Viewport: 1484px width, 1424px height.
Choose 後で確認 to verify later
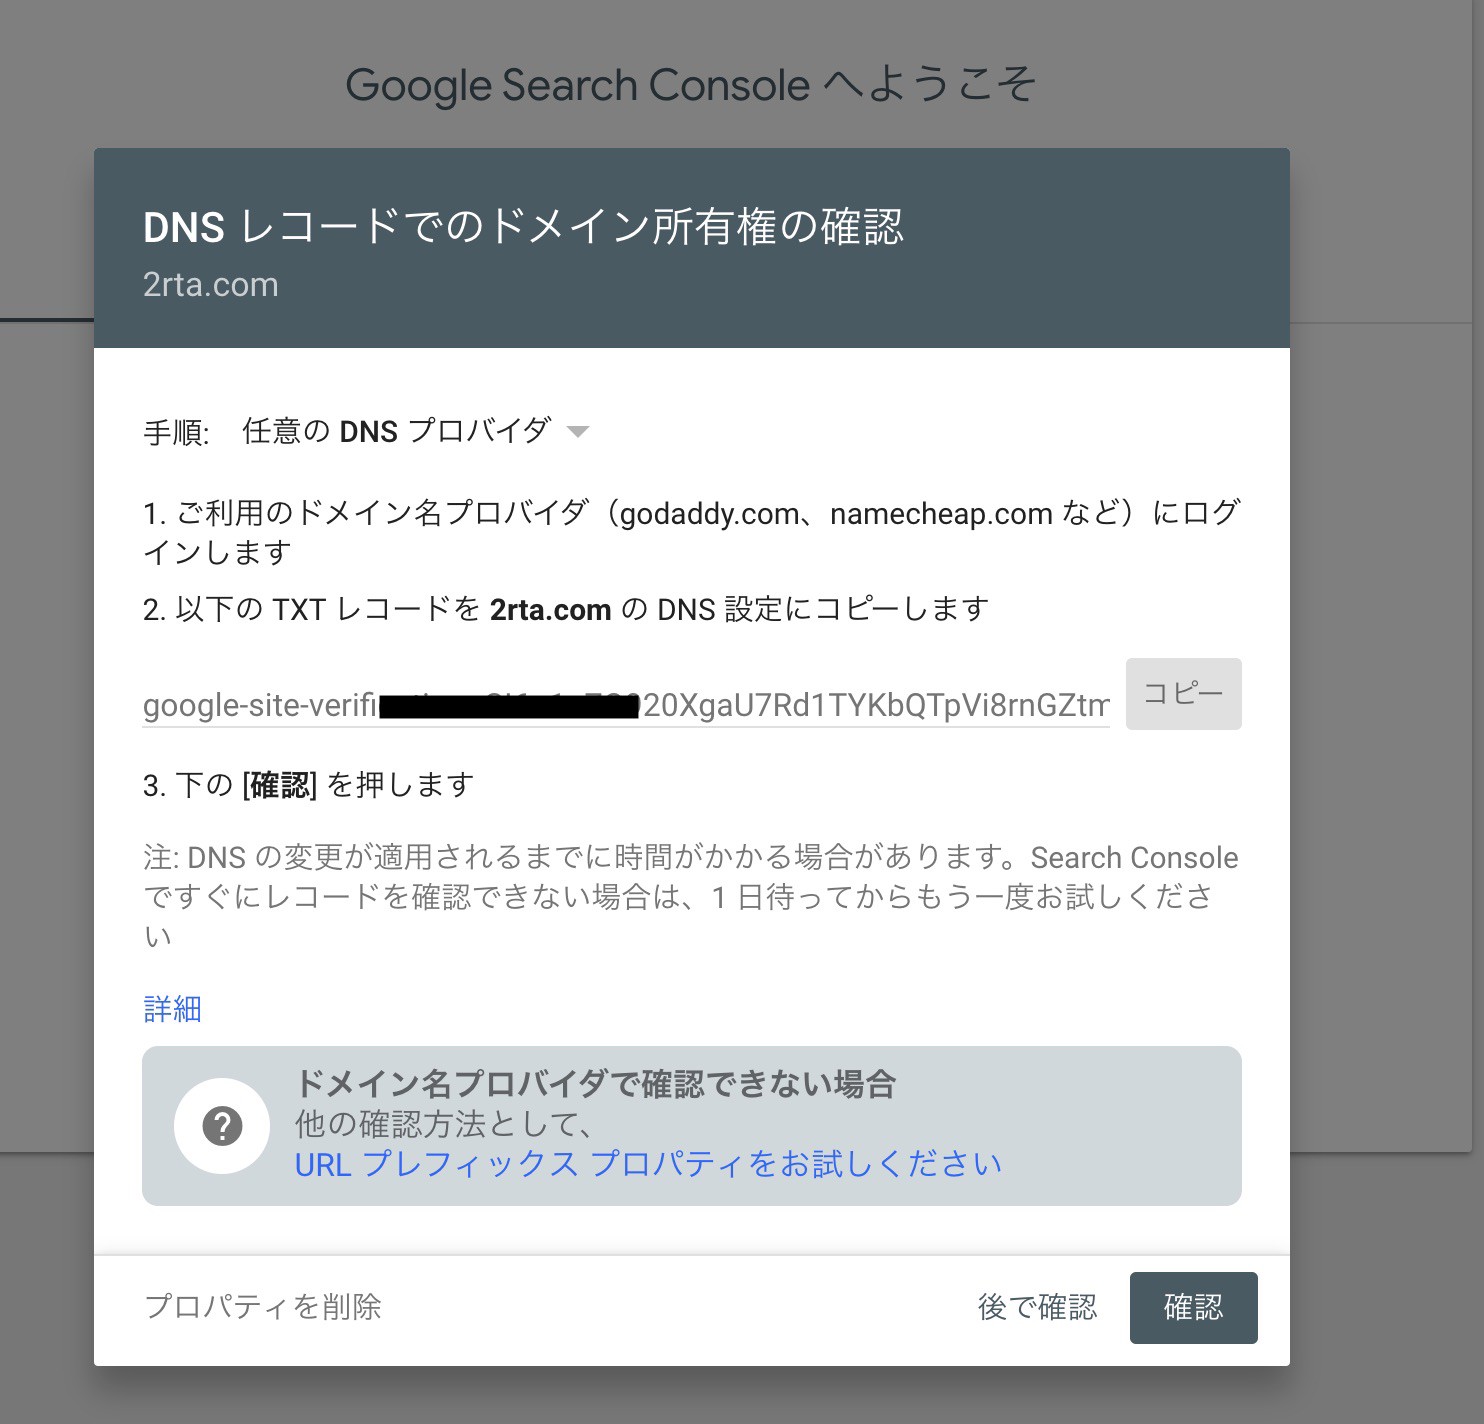pos(1037,1307)
